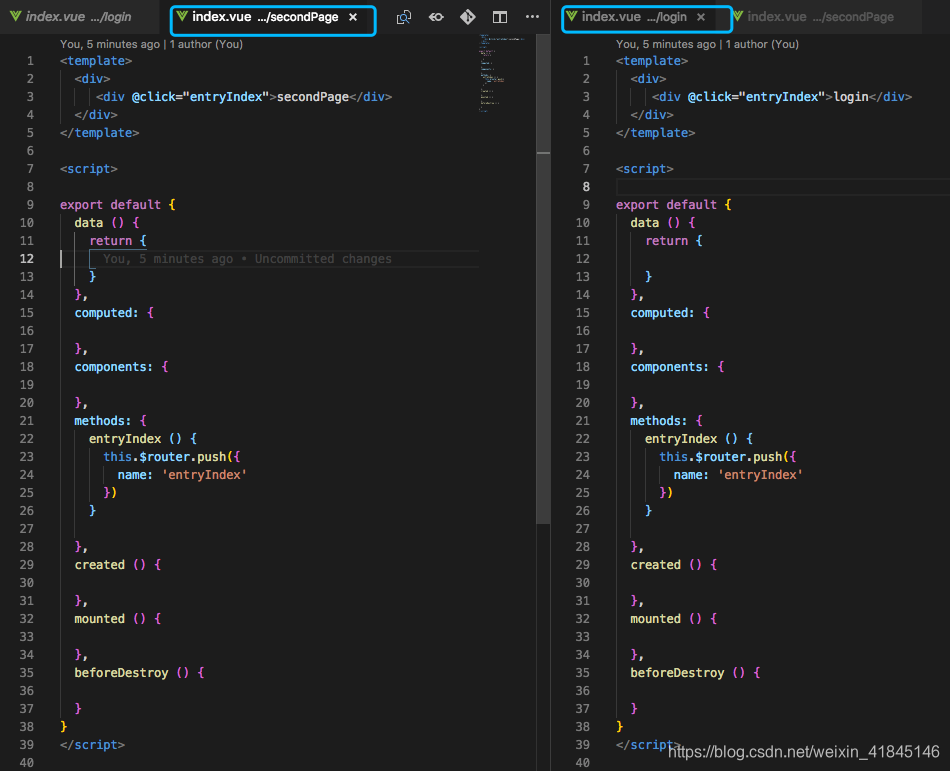Close the secondPage index.vue tab
Viewport: 950px width, 771px height.
tap(353, 17)
